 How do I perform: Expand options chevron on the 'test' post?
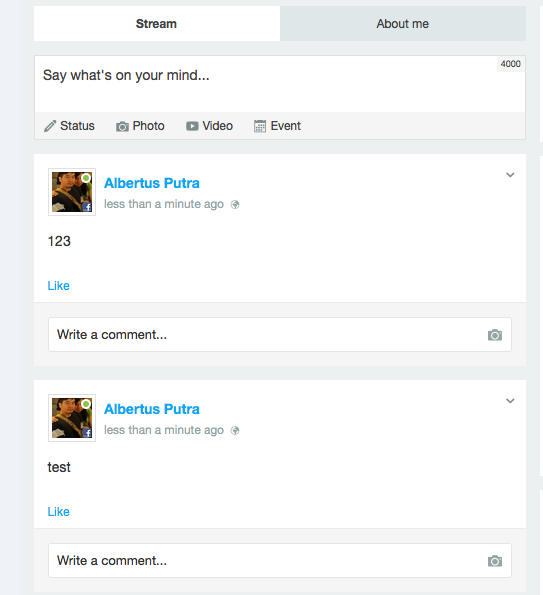510,401
